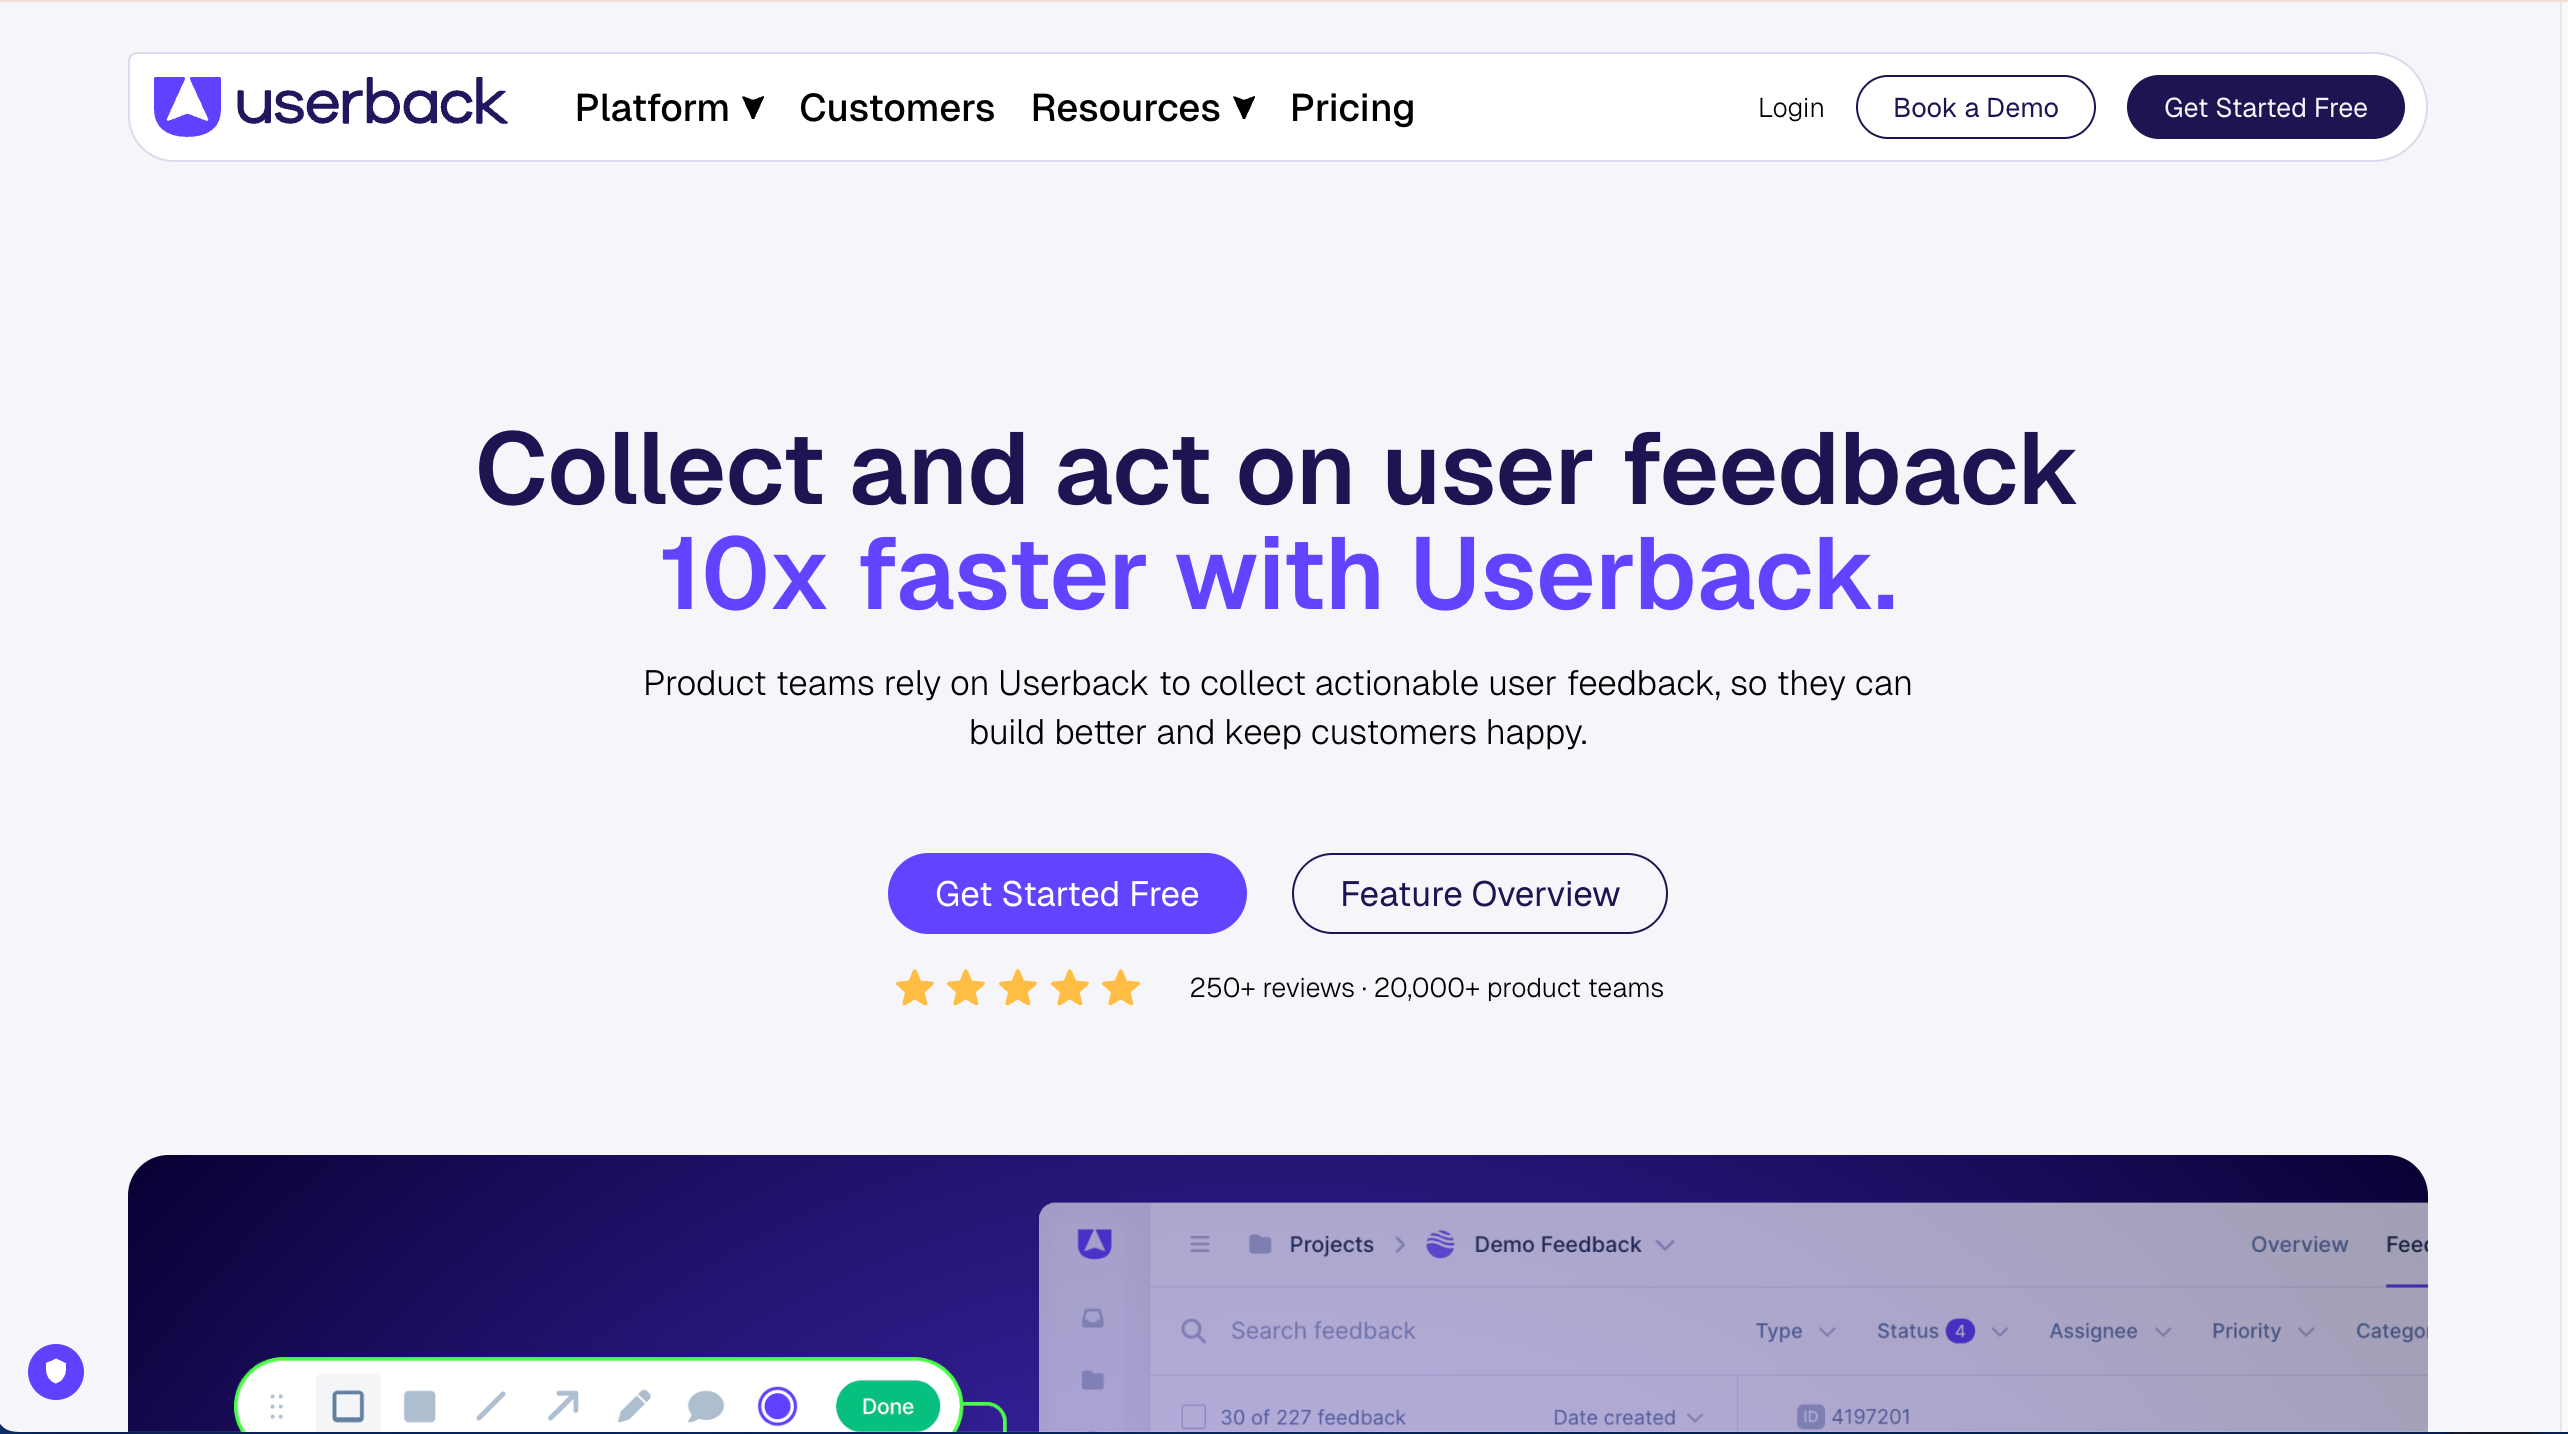Expand the Resources navigation dropdown
Viewport: 2568px width, 1434px height.
tap(1142, 107)
